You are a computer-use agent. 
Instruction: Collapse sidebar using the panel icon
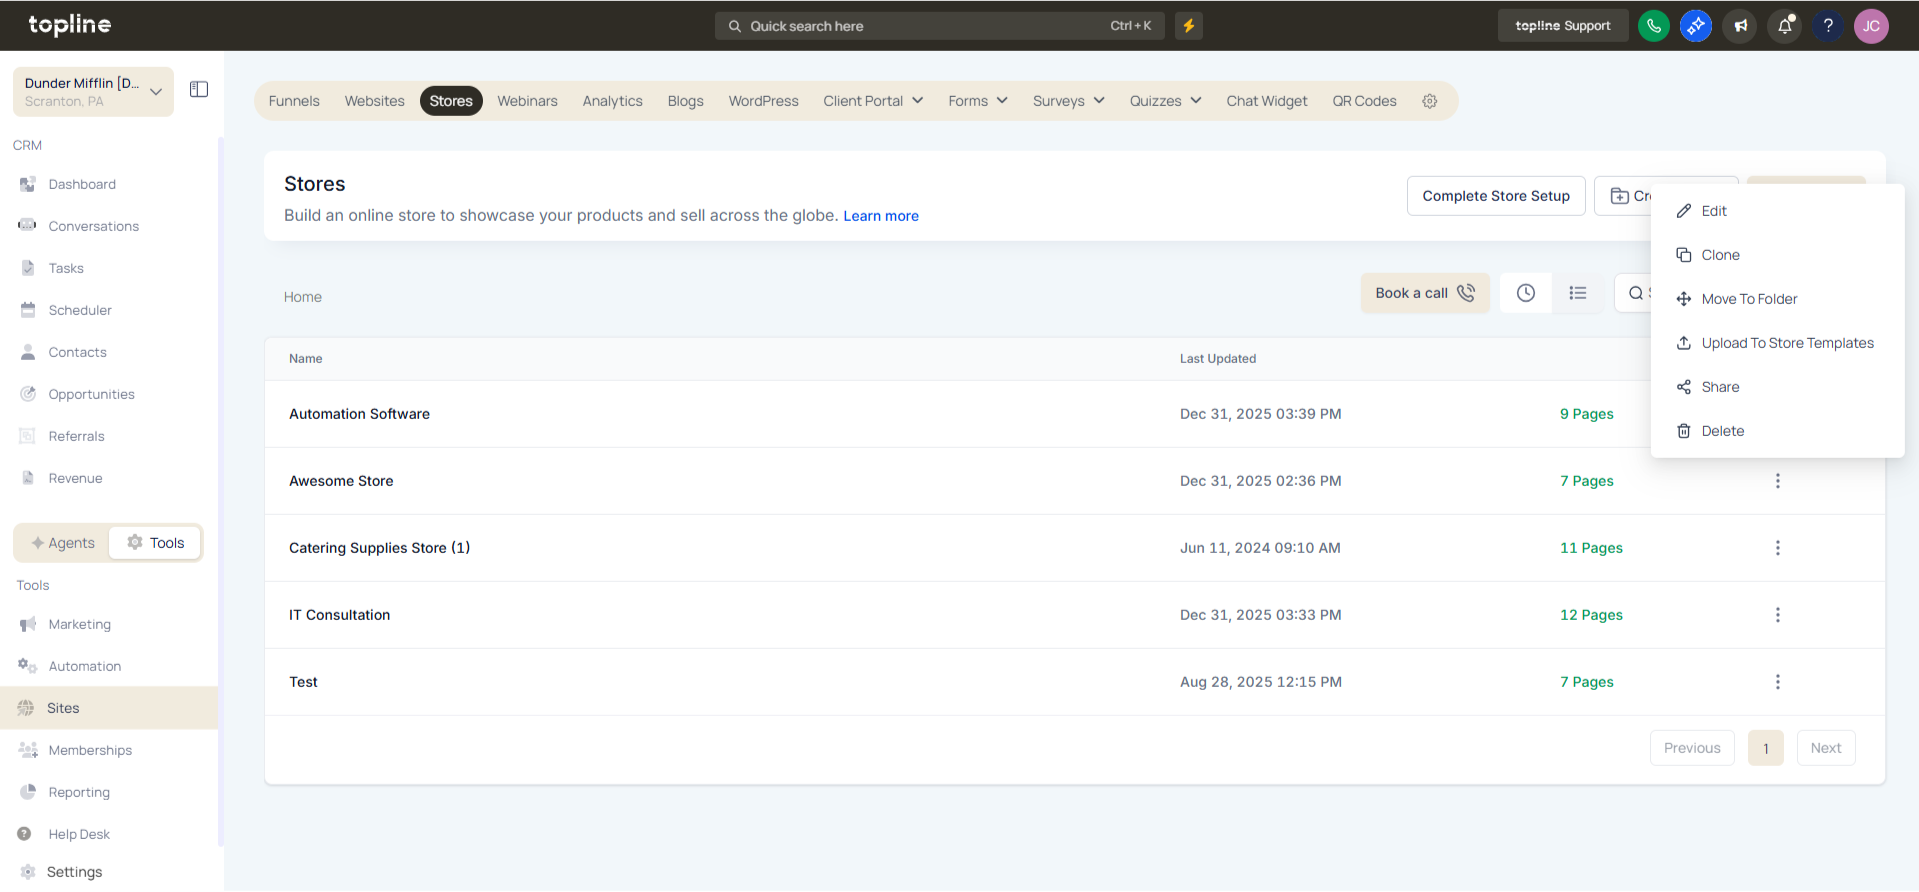[x=199, y=89]
